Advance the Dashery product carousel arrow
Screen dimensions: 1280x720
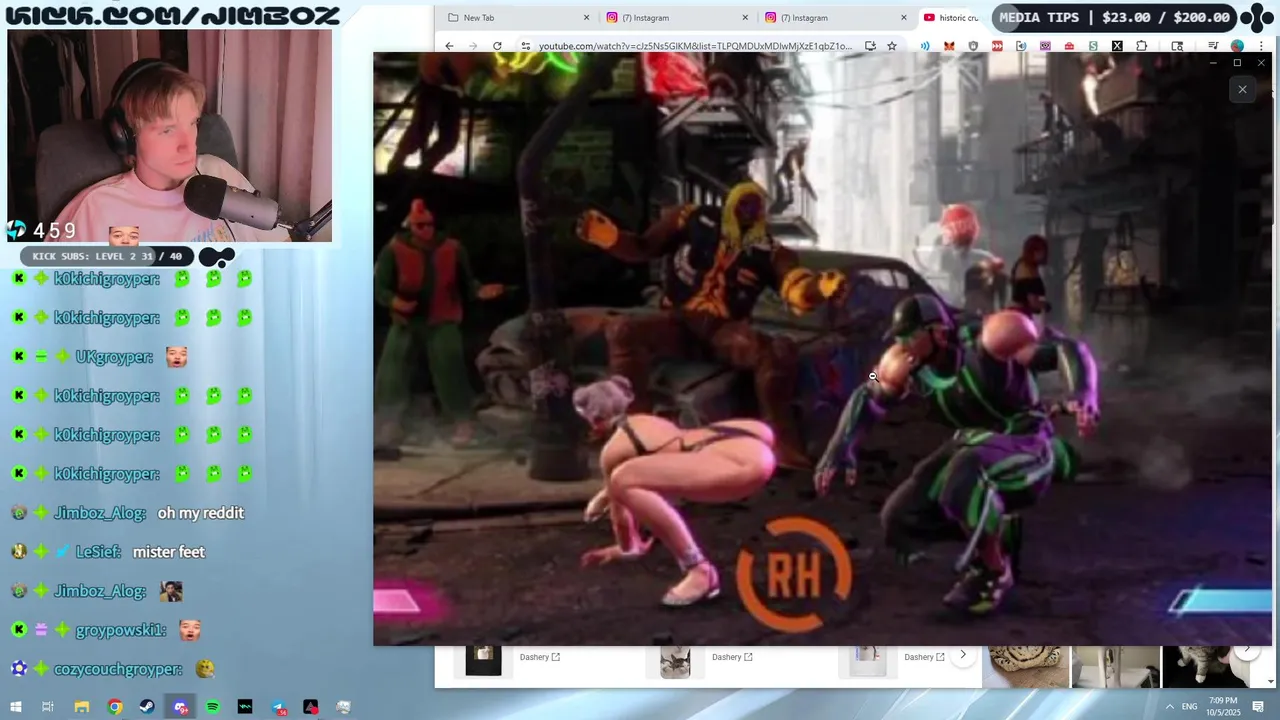962,655
